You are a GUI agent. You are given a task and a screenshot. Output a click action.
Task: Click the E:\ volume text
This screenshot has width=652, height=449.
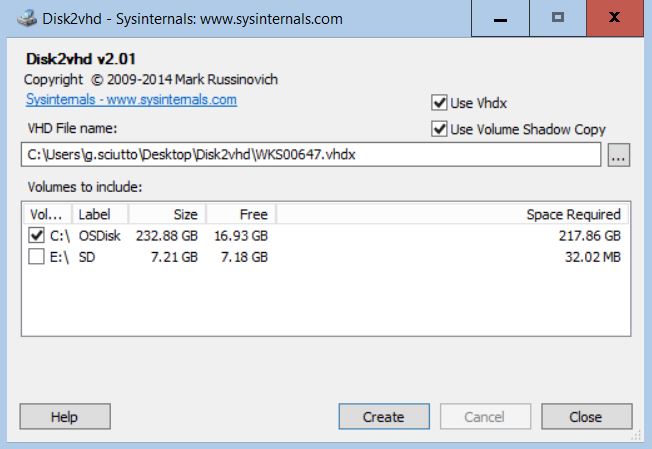[x=59, y=257]
